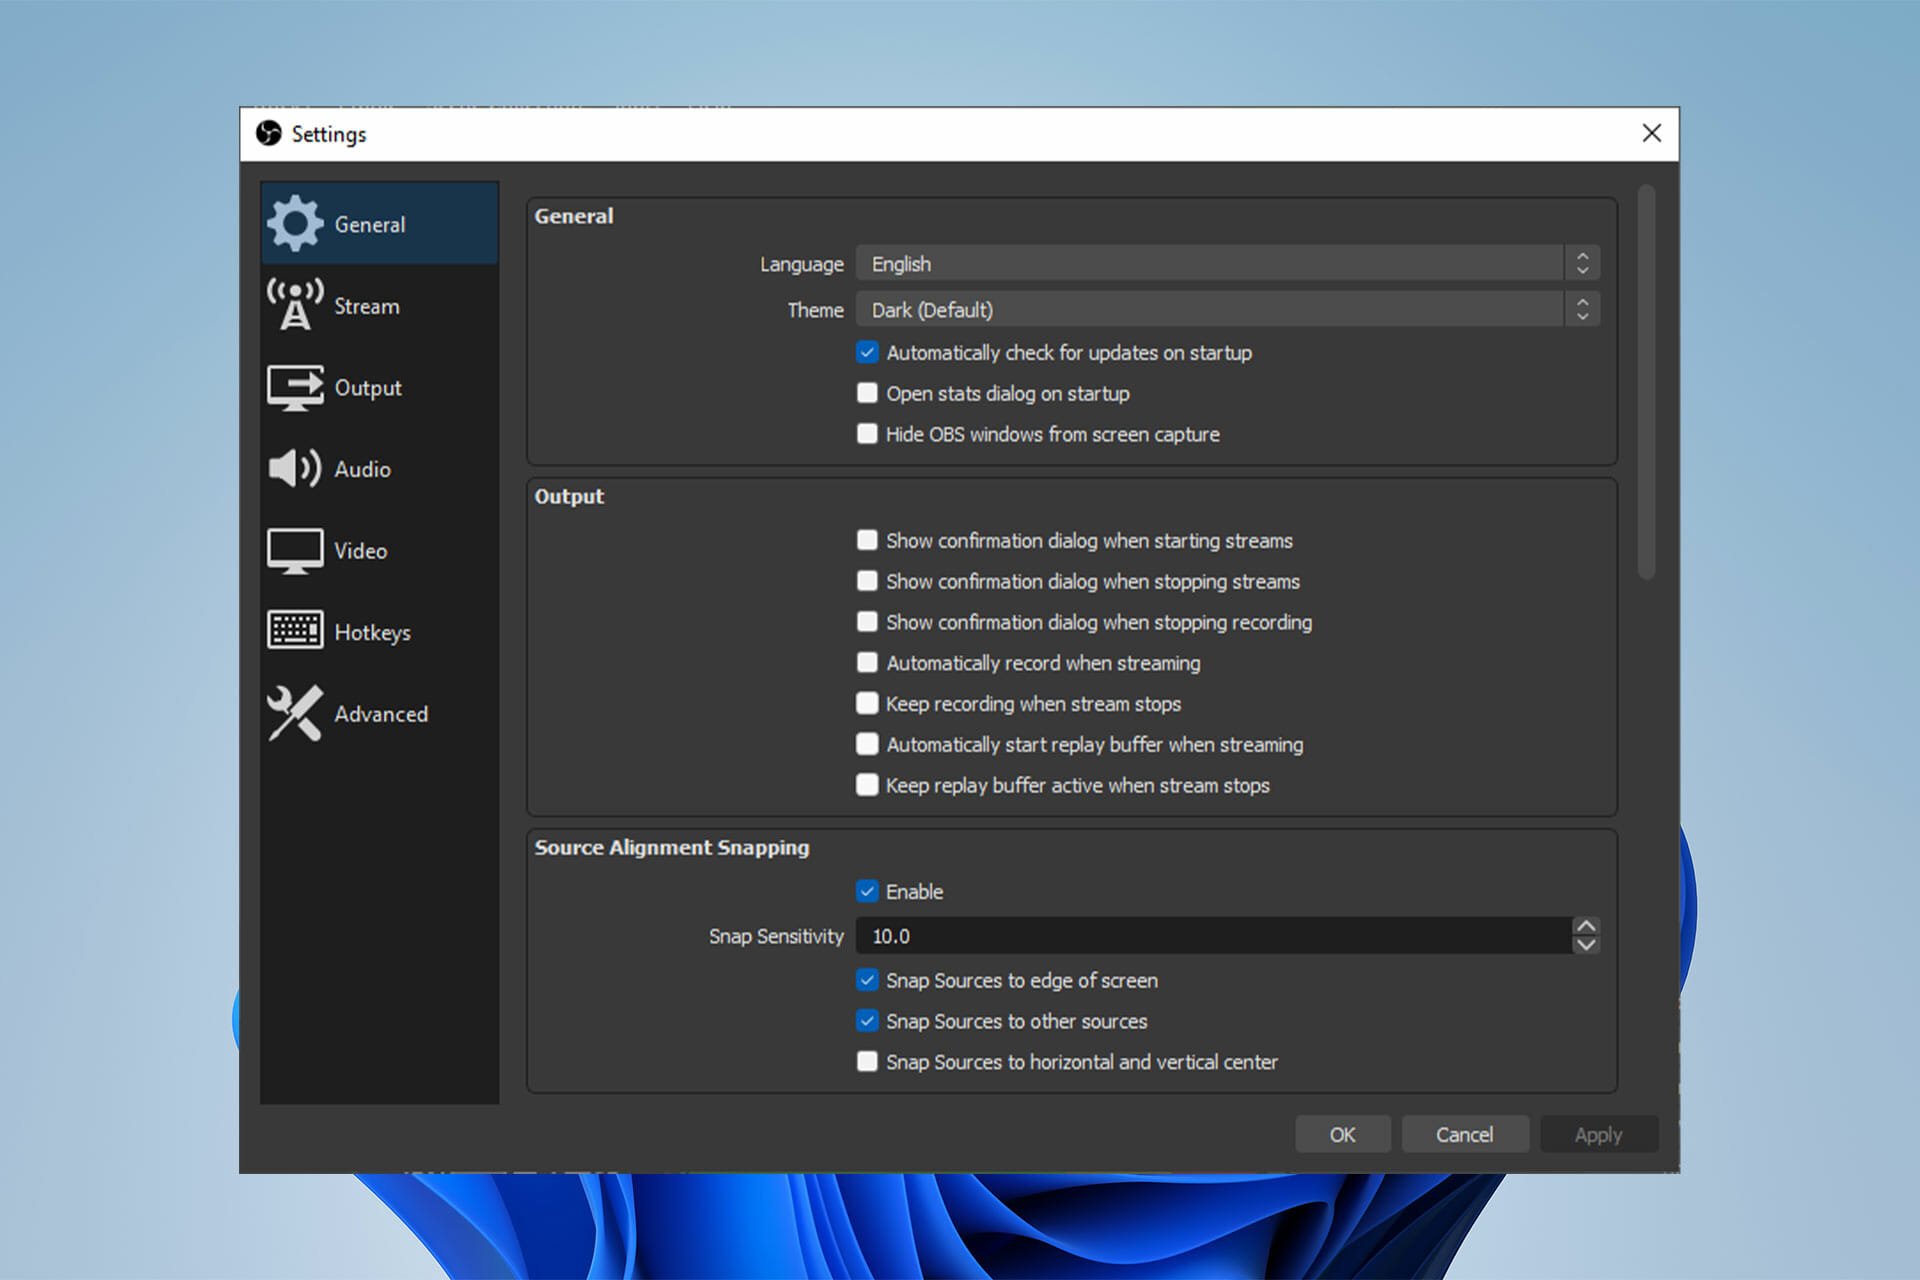Uncheck Snap Sources to edge of screen
The width and height of the screenshot is (1920, 1280).
[867, 980]
